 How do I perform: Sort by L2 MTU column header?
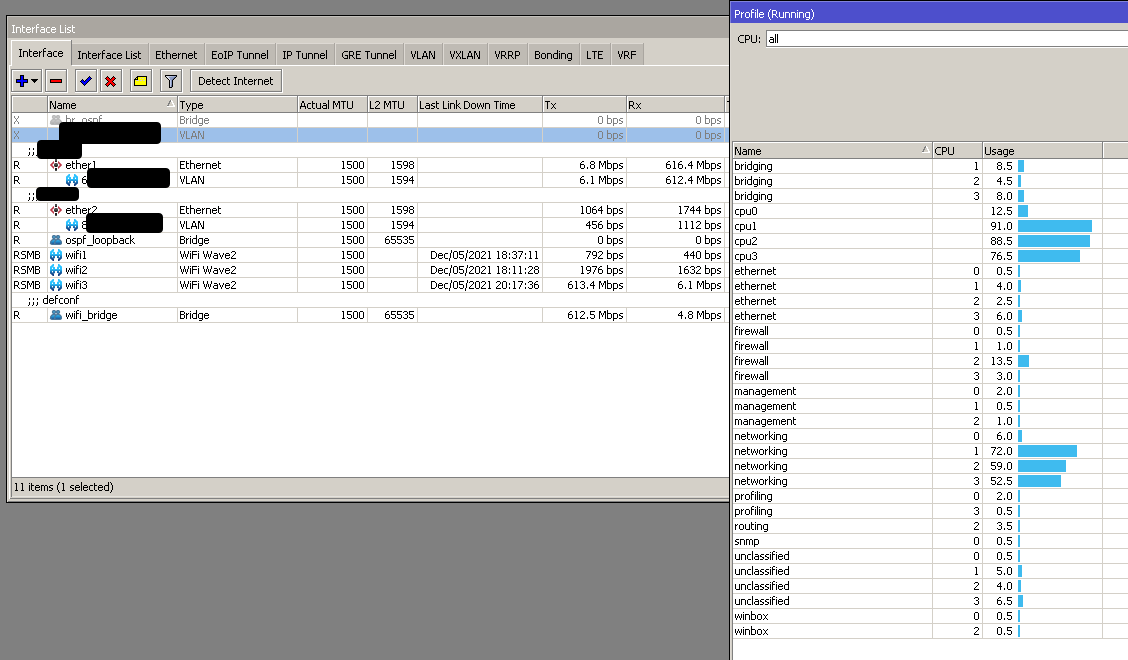pyautogui.click(x=392, y=105)
